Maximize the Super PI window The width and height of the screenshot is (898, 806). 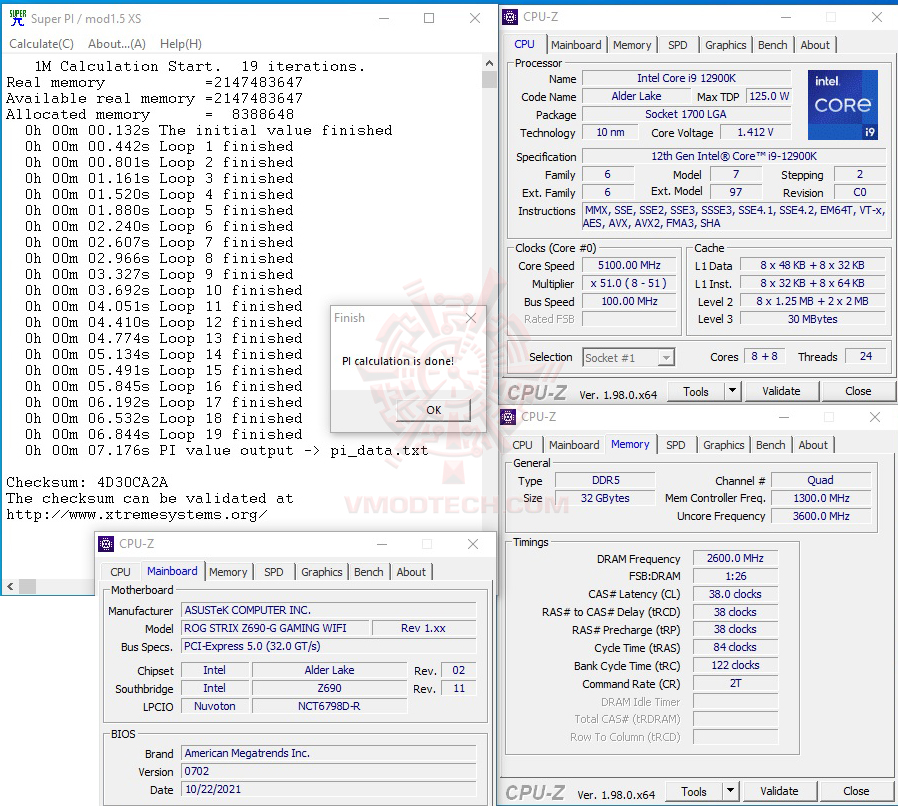pos(428,18)
